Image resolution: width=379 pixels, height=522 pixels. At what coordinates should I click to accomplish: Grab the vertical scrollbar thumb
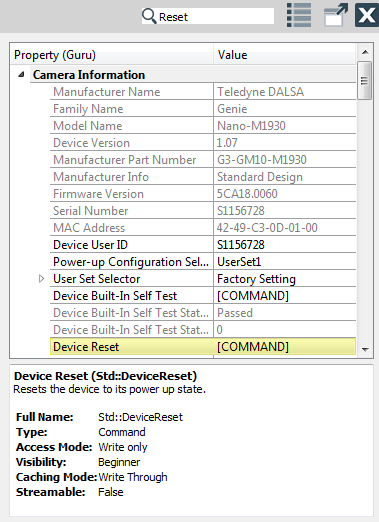pos(364,80)
